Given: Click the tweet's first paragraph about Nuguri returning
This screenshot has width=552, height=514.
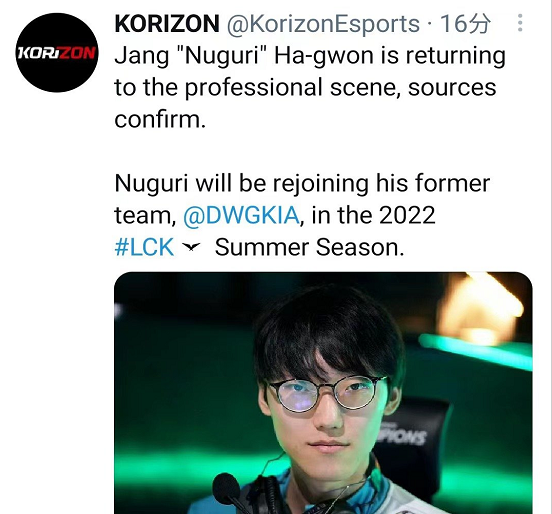Looking at the screenshot, I should coord(310,87).
